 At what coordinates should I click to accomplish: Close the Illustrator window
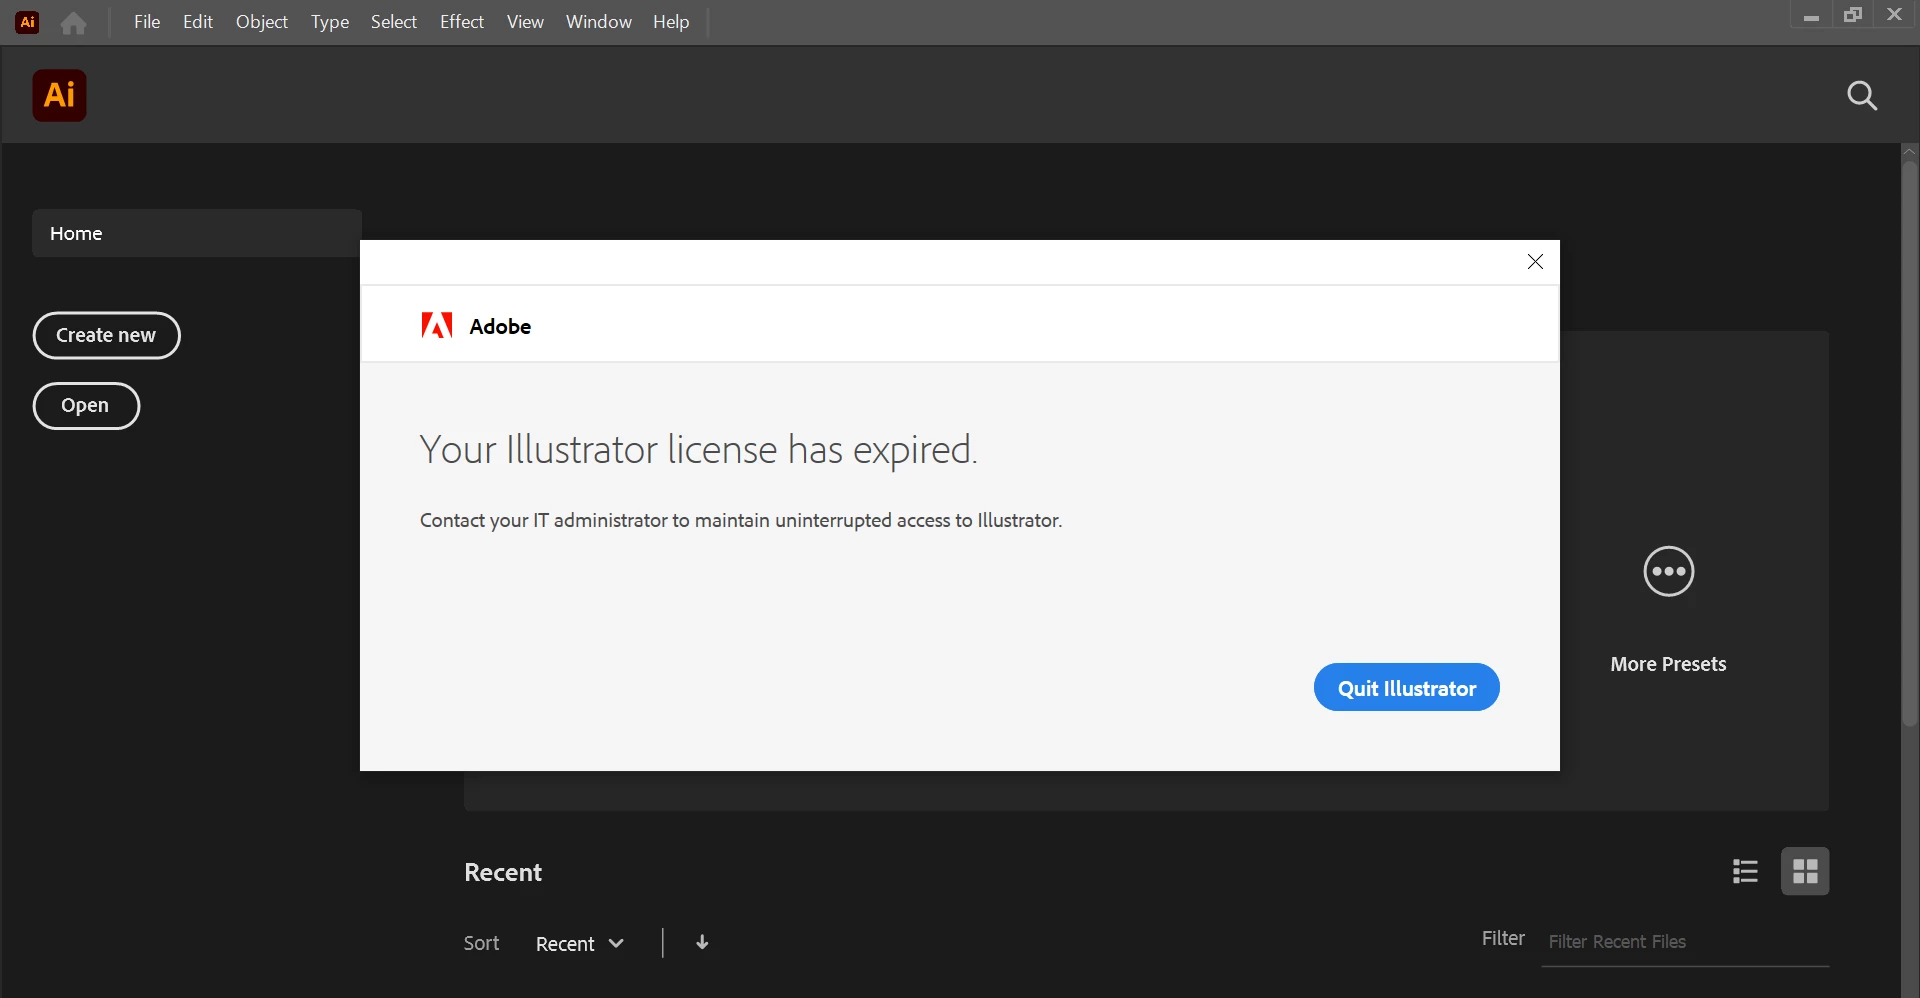pos(1894,15)
